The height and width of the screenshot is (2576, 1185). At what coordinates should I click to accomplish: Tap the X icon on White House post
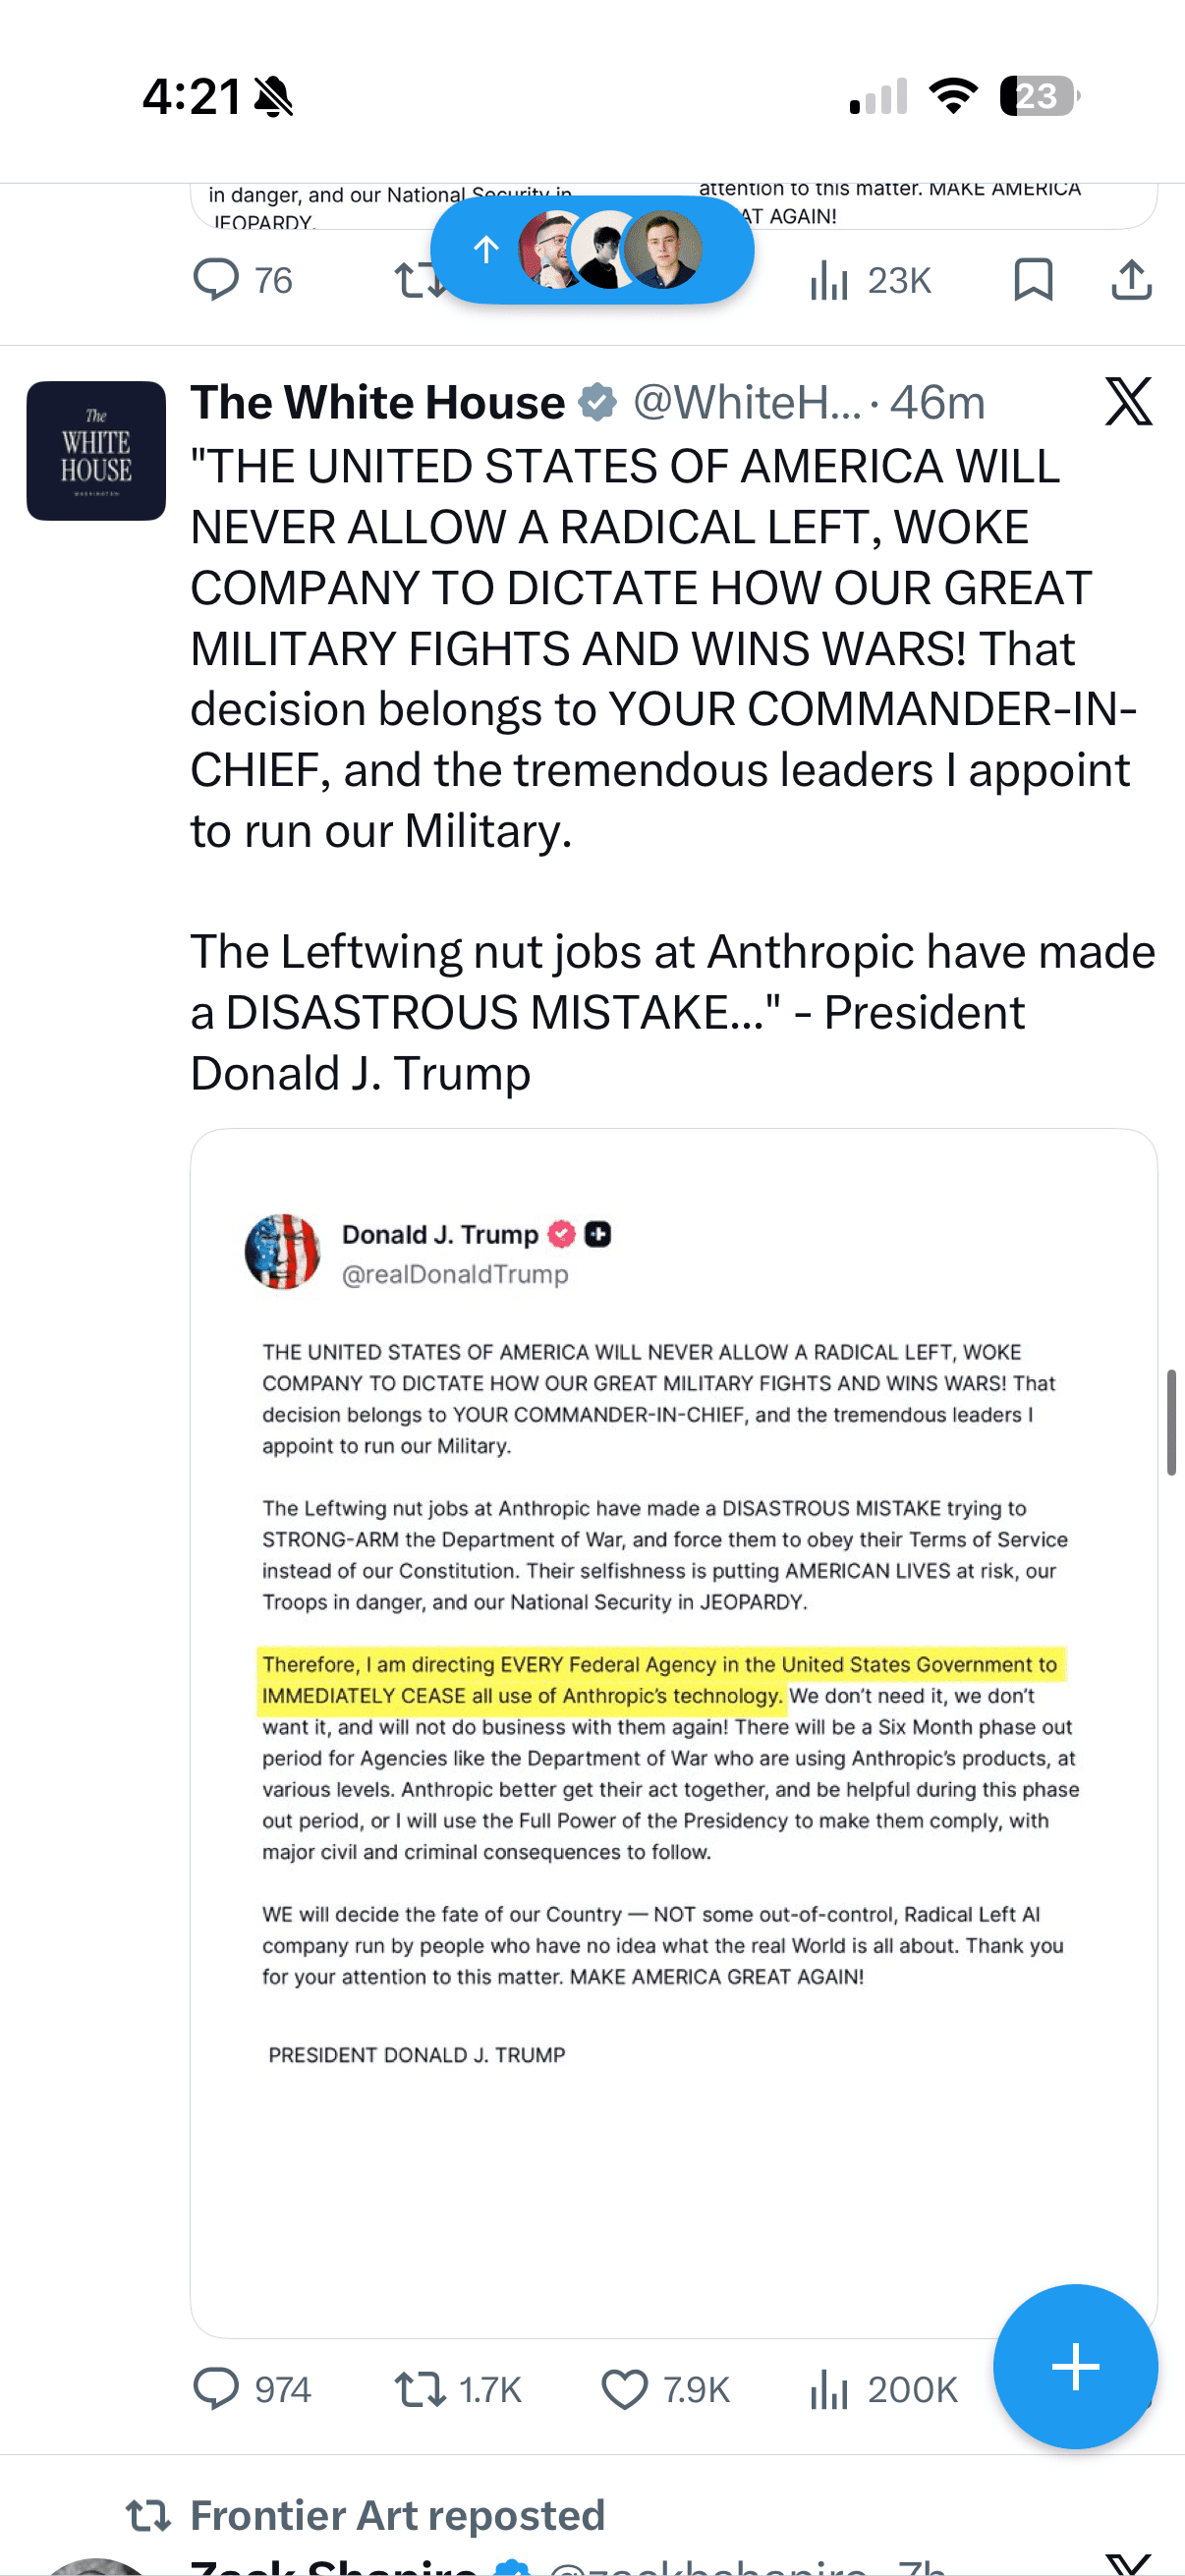[x=1128, y=401]
